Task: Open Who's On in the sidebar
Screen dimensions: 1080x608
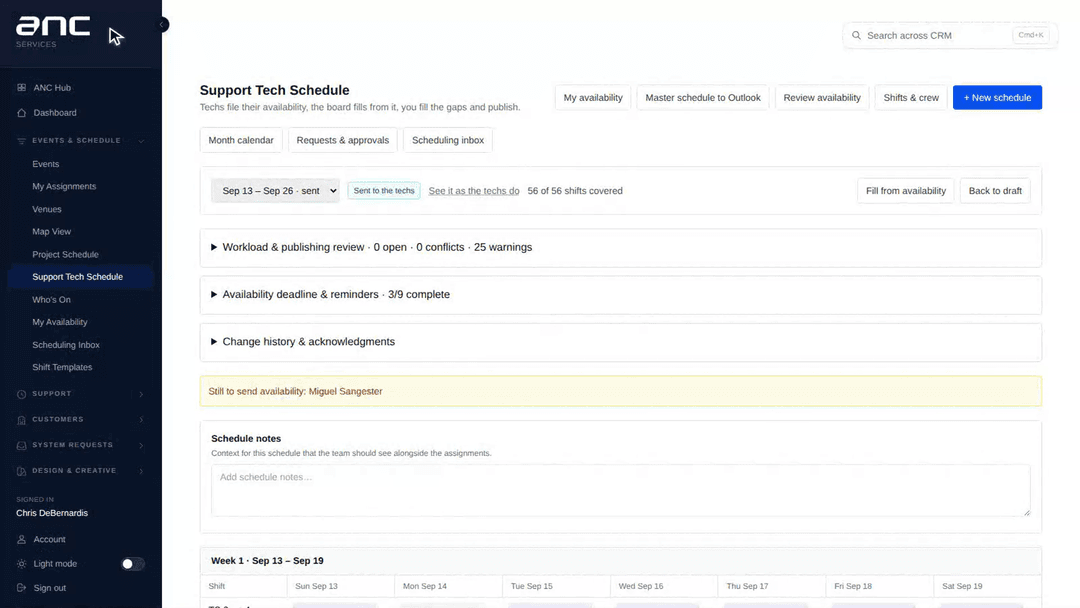Action: pos(52,300)
